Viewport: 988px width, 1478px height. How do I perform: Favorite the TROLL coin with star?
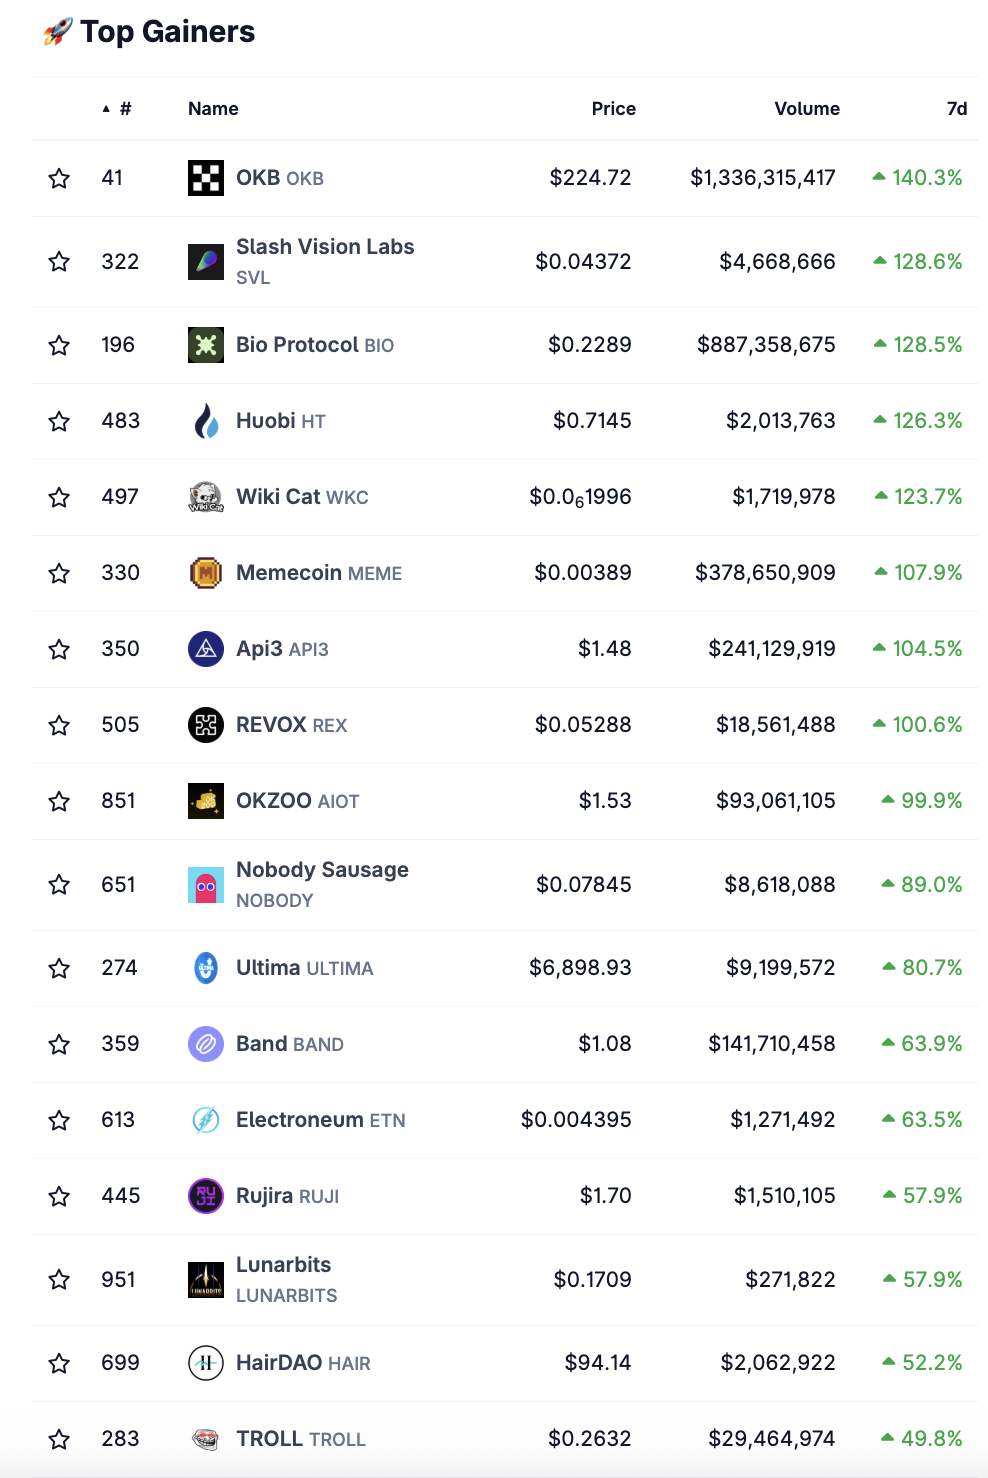pos(59,1439)
